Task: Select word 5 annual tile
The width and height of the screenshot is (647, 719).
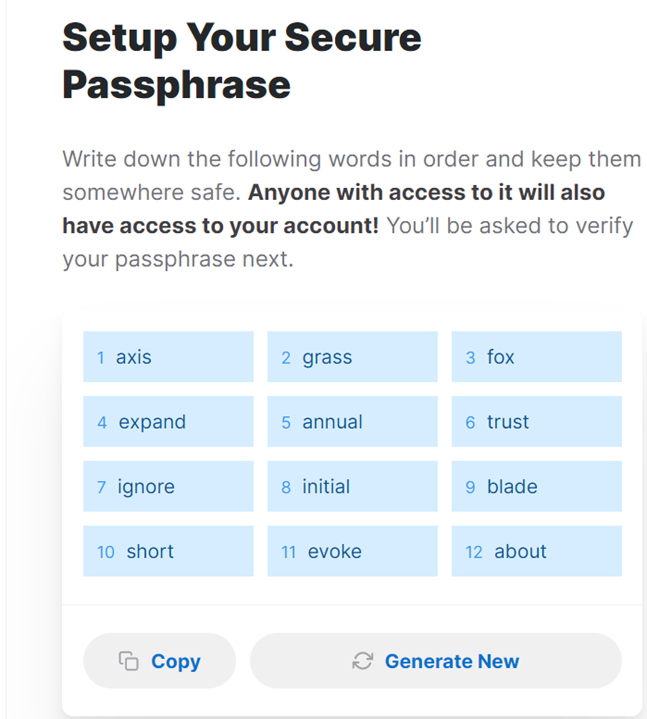Action: pos(352,421)
